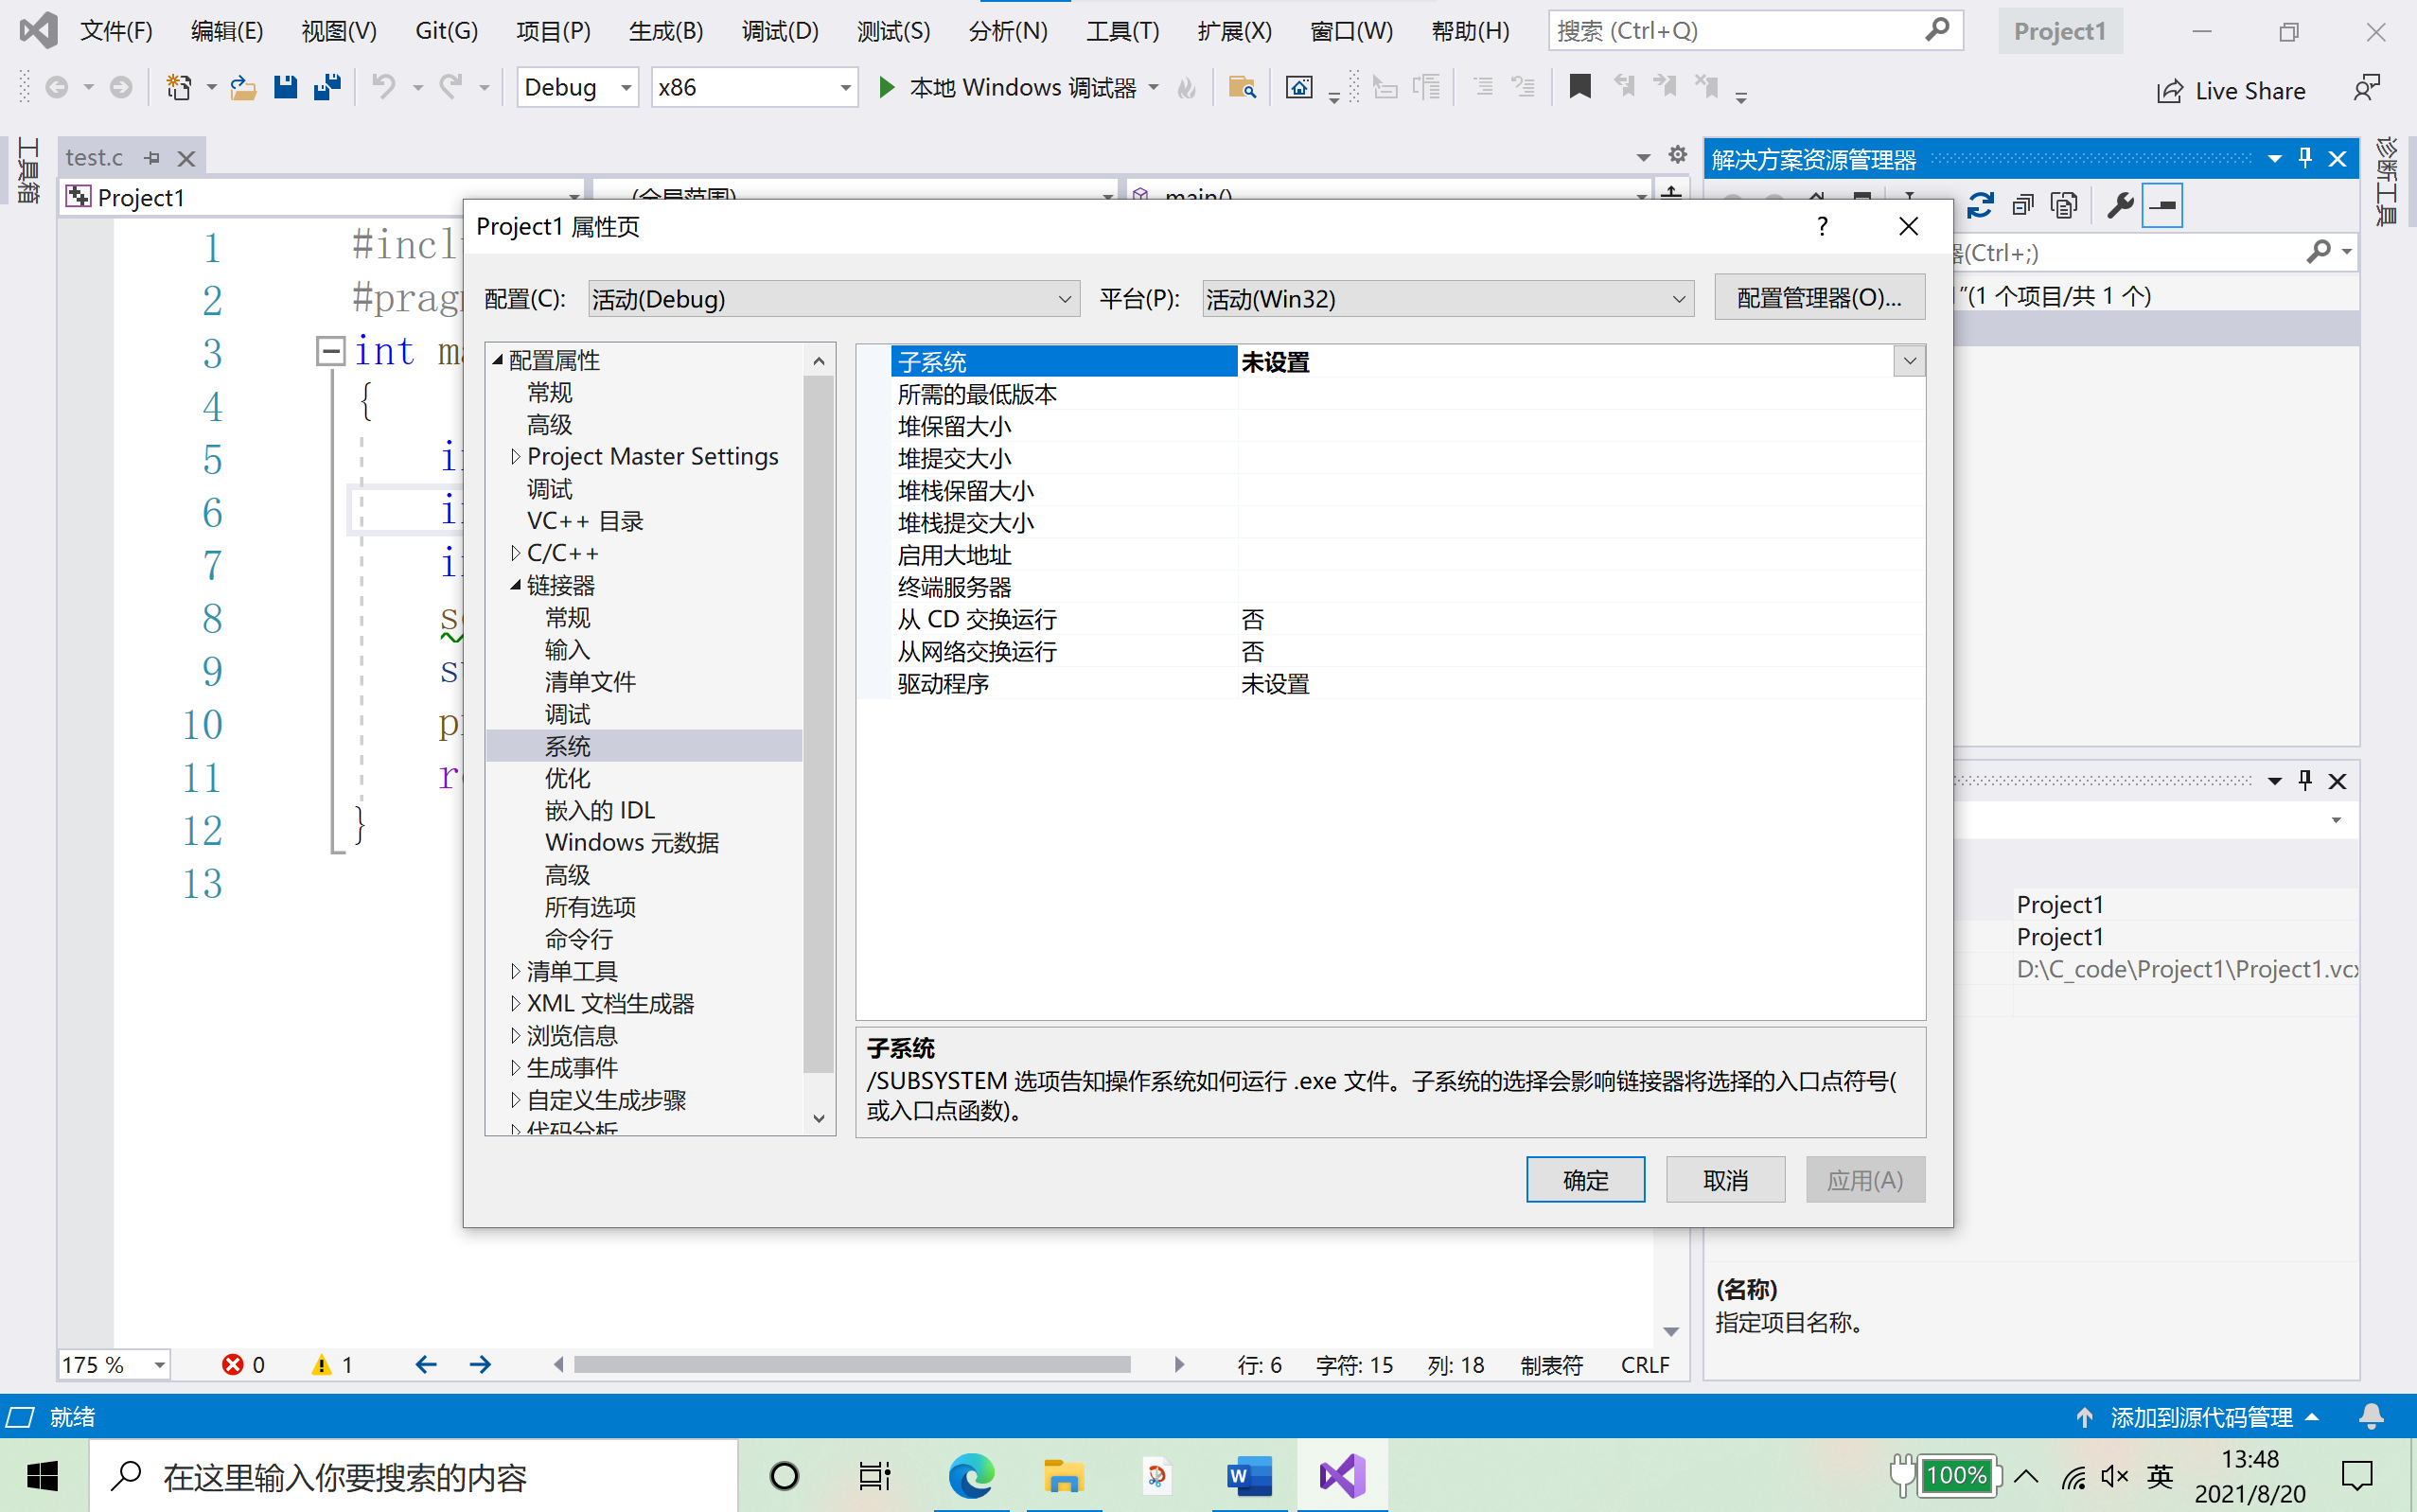Click the Save All toolbar icon

tap(327, 88)
